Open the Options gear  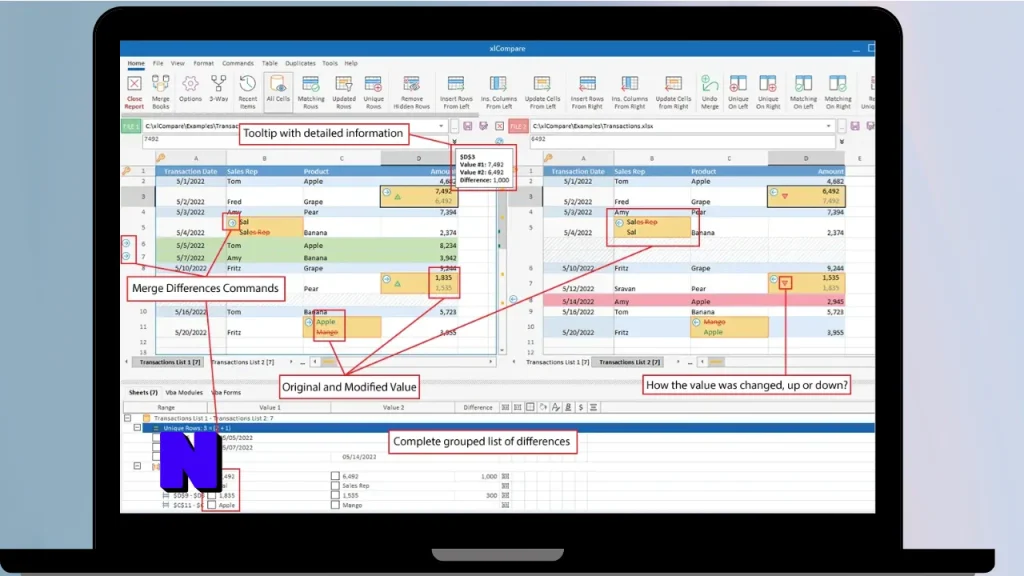pos(190,88)
